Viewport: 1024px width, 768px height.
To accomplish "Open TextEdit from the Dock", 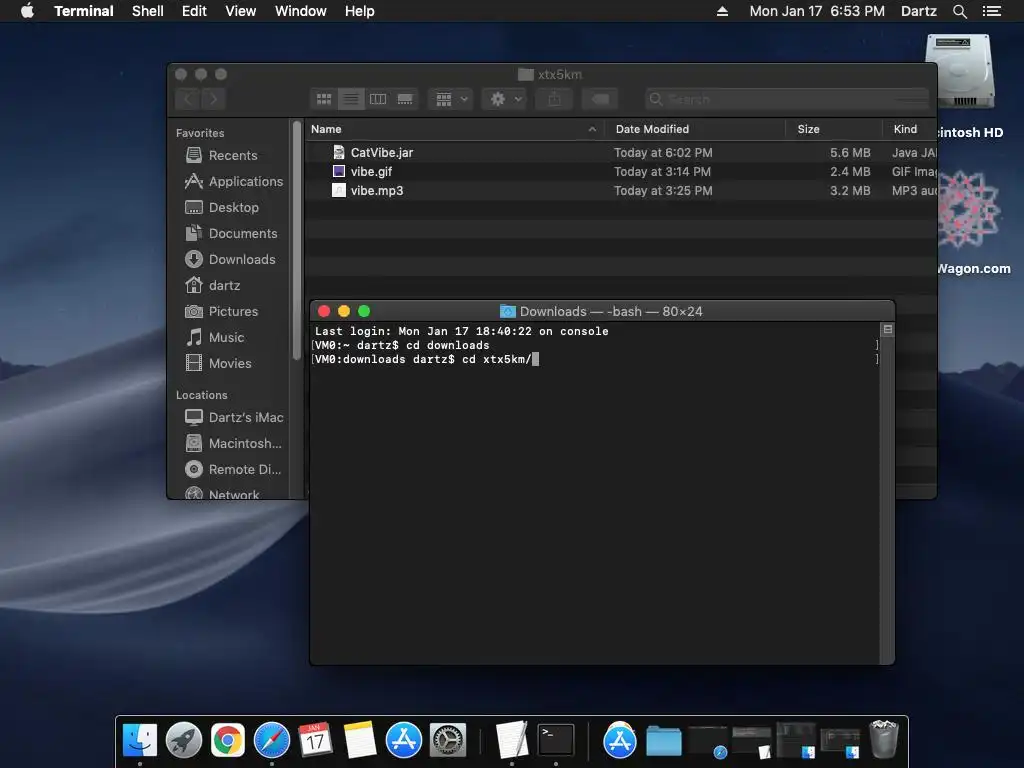I will (x=511, y=739).
